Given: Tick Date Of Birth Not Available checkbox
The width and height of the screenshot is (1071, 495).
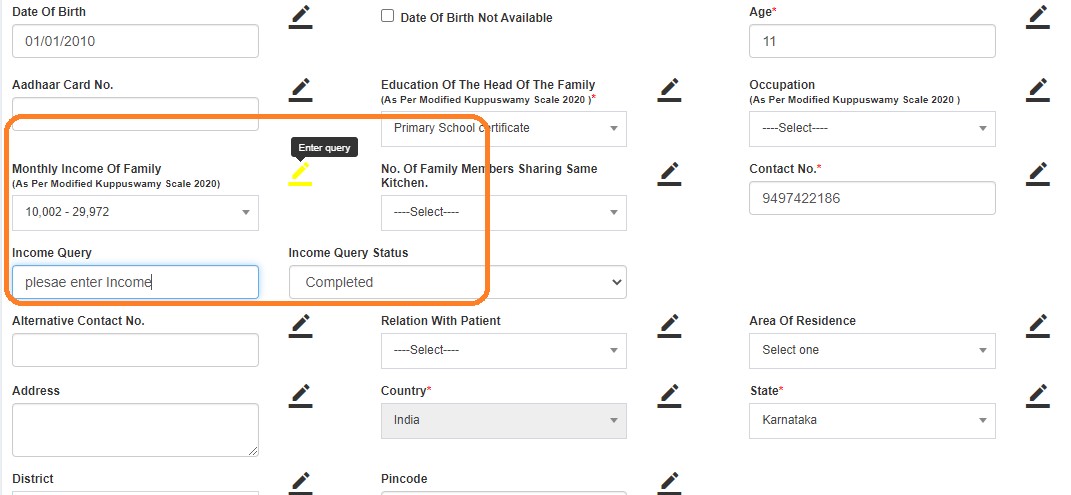Looking at the screenshot, I should [x=387, y=17].
